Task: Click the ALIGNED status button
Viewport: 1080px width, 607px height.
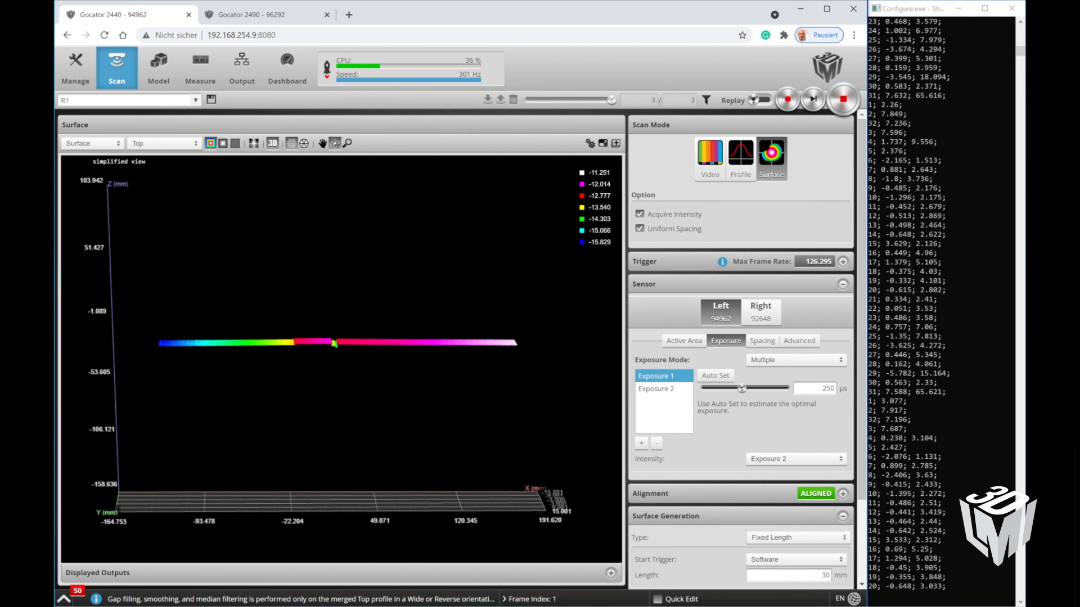Action: tap(816, 493)
